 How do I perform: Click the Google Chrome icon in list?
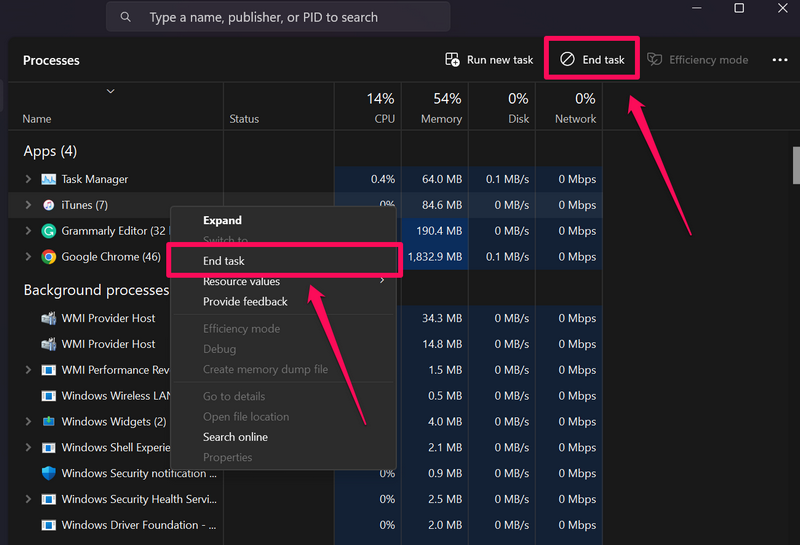pyautogui.click(x=48, y=257)
